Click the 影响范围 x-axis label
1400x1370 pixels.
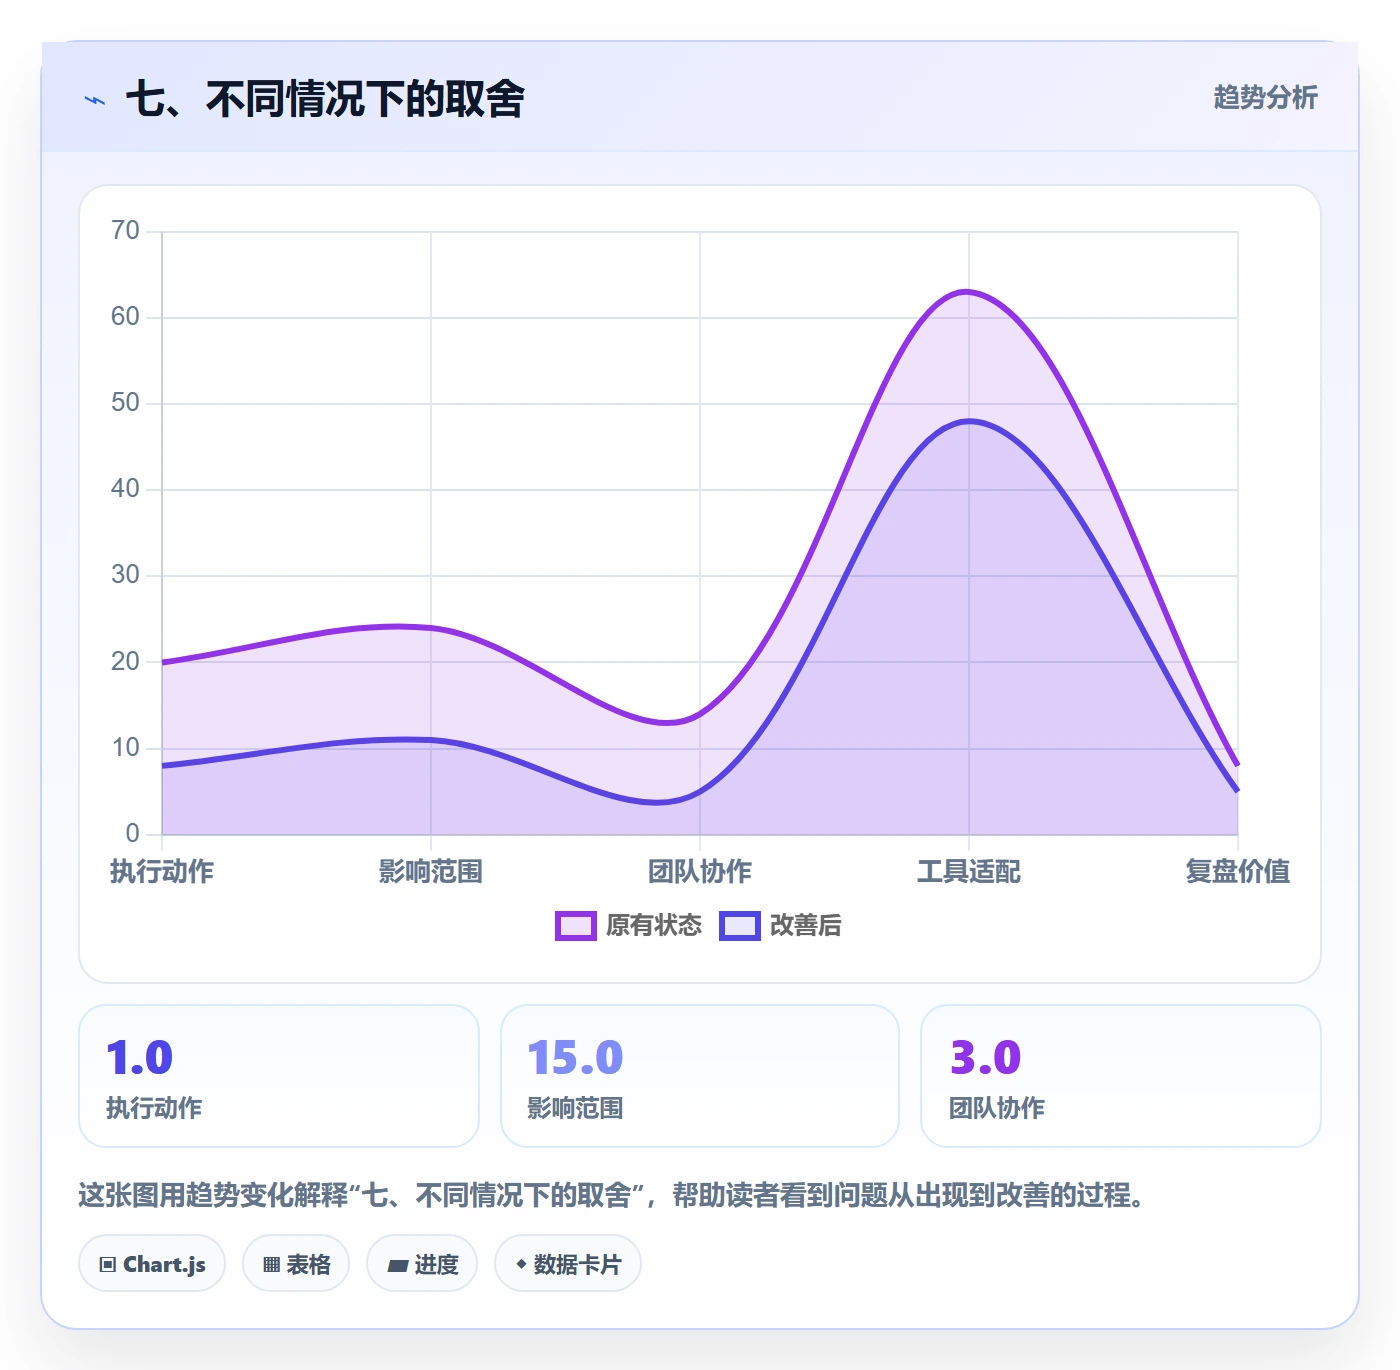pyautogui.click(x=431, y=872)
